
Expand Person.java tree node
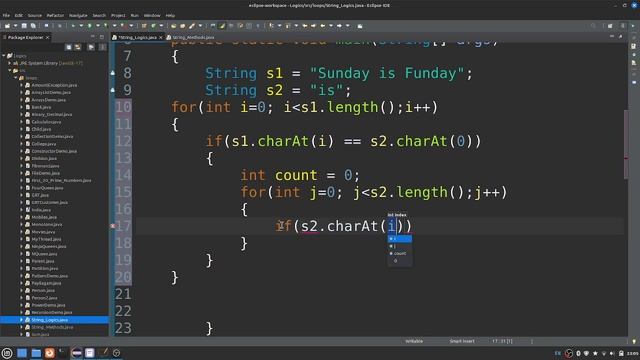pos(21,290)
